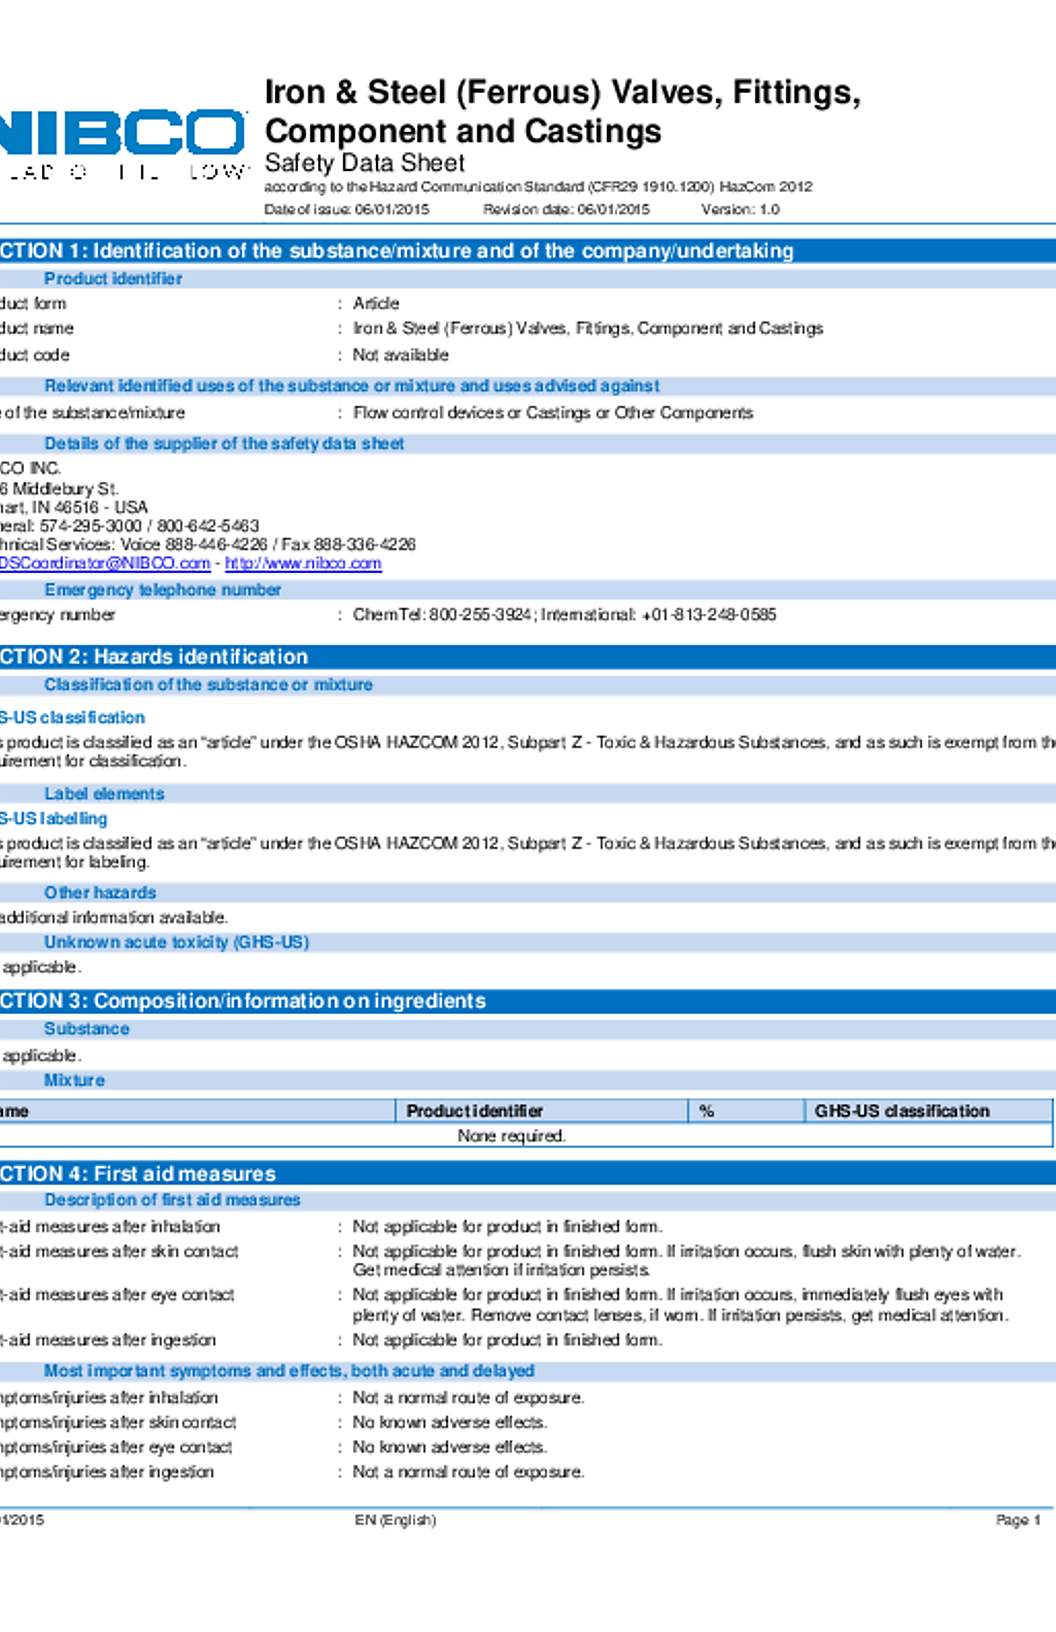1056x1632 pixels.
Task: Click the Section 4 First aid measures heading
Action: point(528,1174)
